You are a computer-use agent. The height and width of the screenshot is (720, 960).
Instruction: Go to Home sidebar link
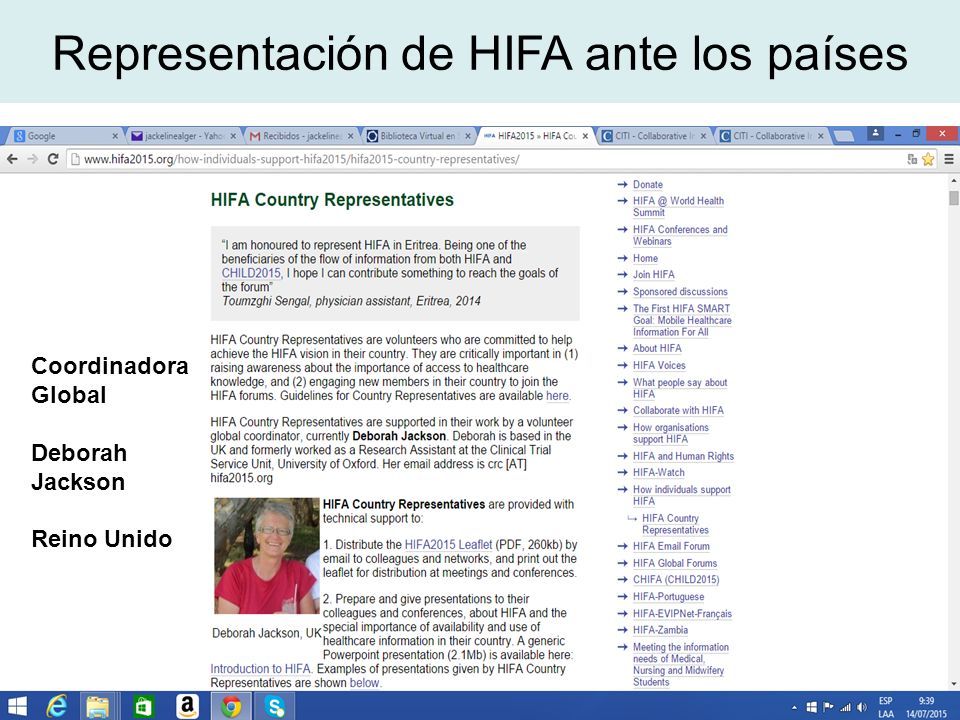coord(645,258)
